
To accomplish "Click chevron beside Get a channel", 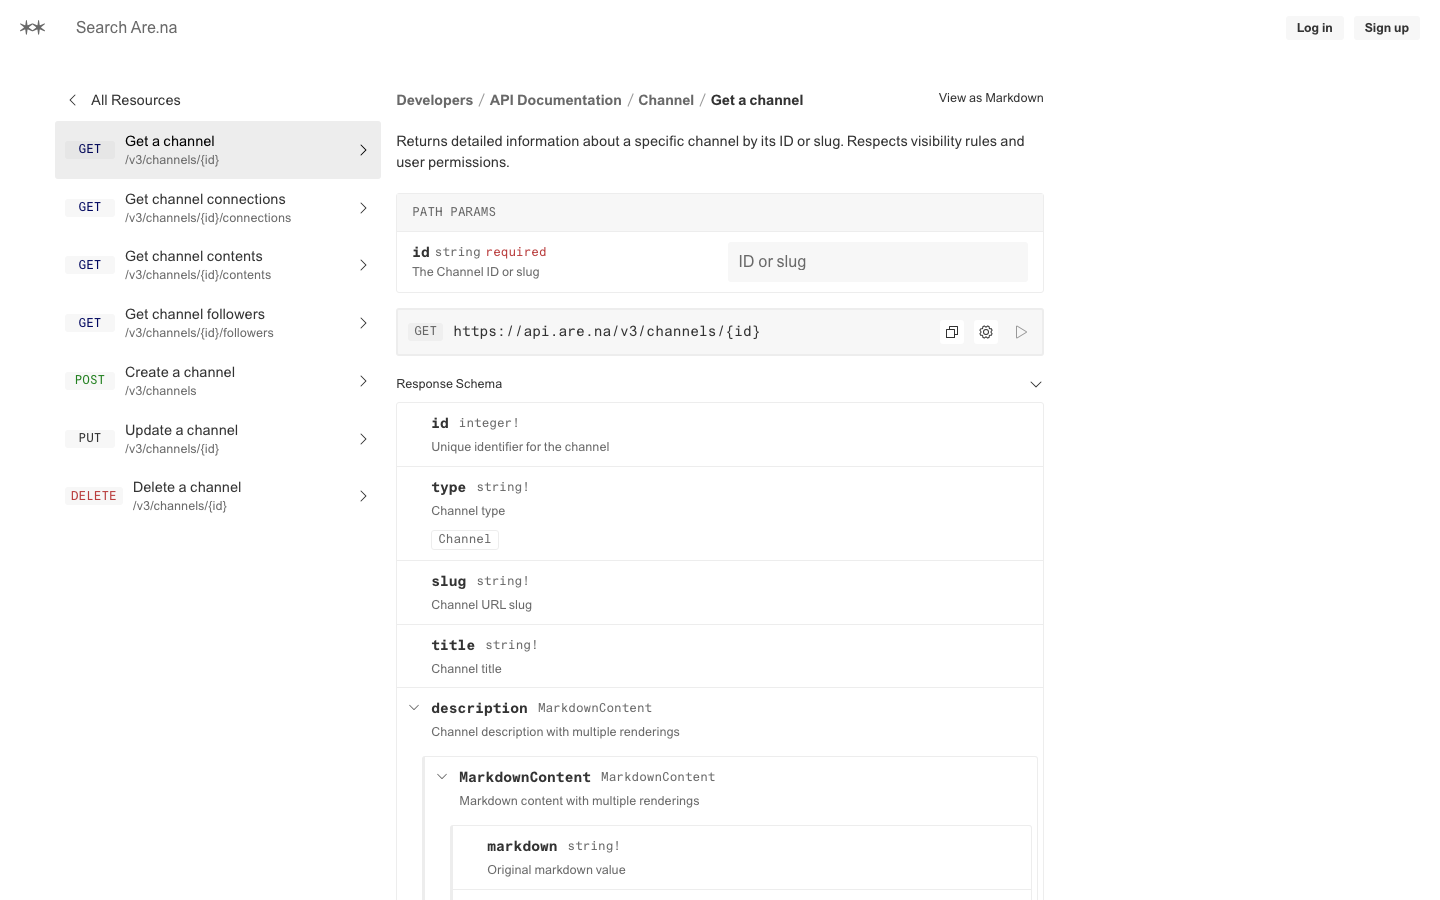I will tap(363, 150).
